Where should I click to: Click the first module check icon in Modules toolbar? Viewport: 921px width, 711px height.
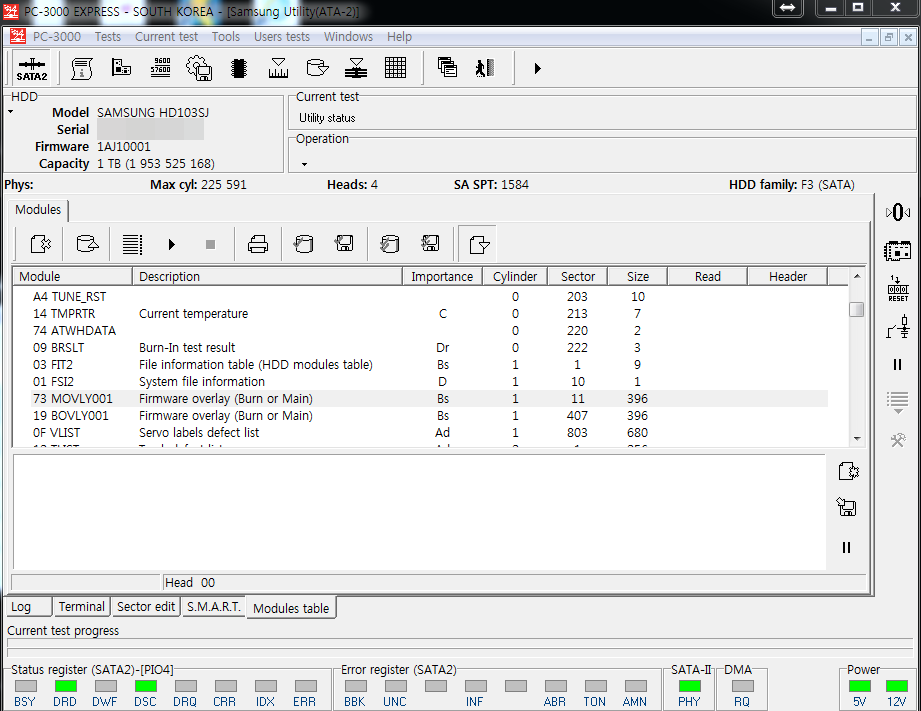(x=40, y=243)
